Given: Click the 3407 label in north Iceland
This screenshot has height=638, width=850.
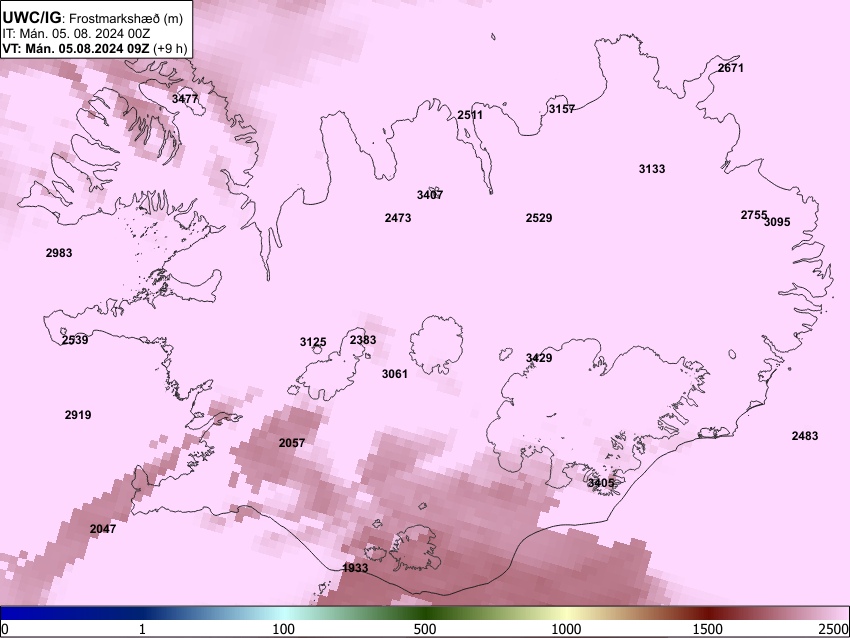Looking at the screenshot, I should tap(430, 195).
